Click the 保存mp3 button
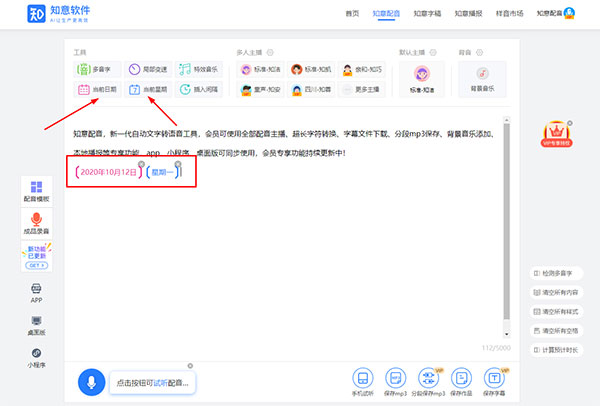This screenshot has width=600, height=406. pos(397,384)
